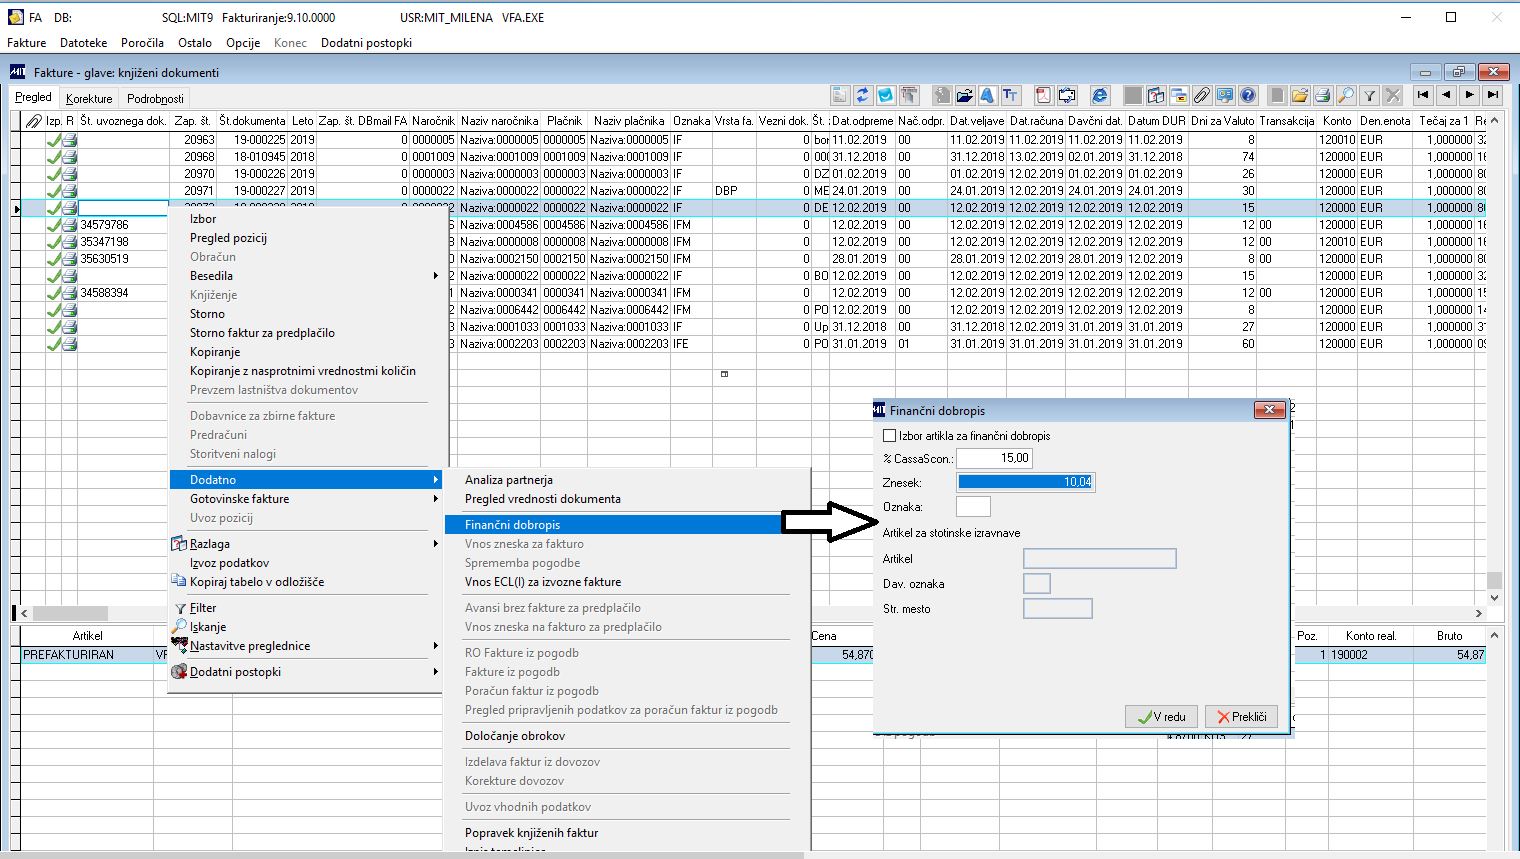Enable Izbor artikla za finančni dobropis checkbox
The width and height of the screenshot is (1520, 859).
coord(890,436)
